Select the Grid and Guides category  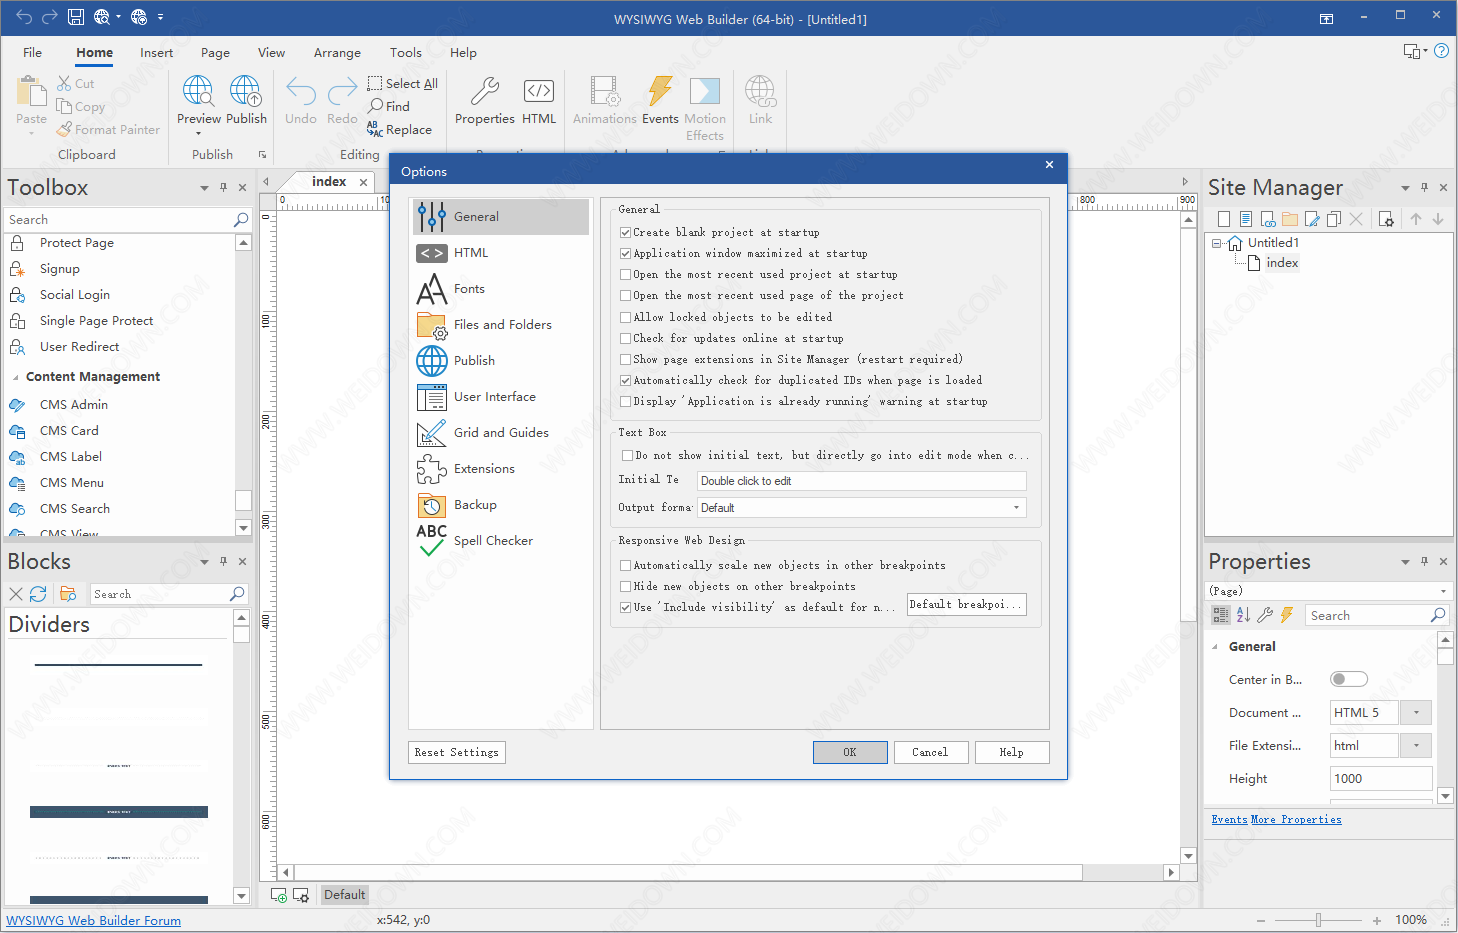click(500, 433)
